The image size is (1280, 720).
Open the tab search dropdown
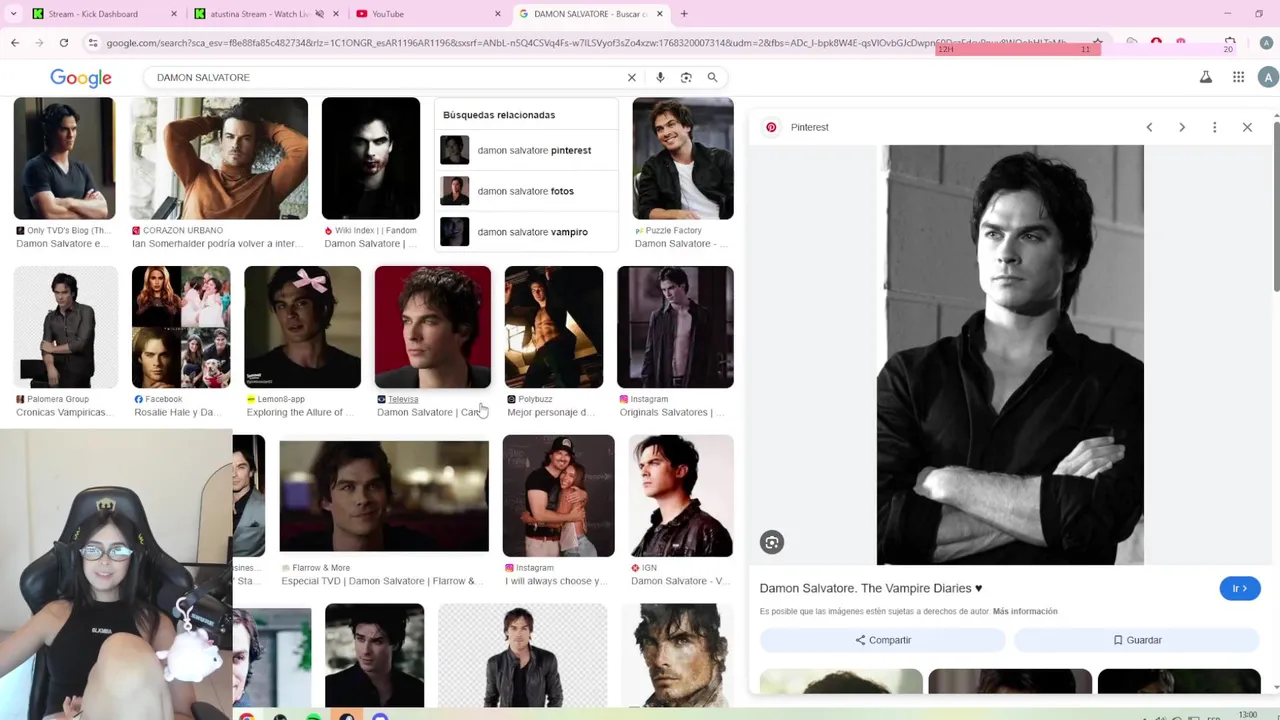[13, 14]
